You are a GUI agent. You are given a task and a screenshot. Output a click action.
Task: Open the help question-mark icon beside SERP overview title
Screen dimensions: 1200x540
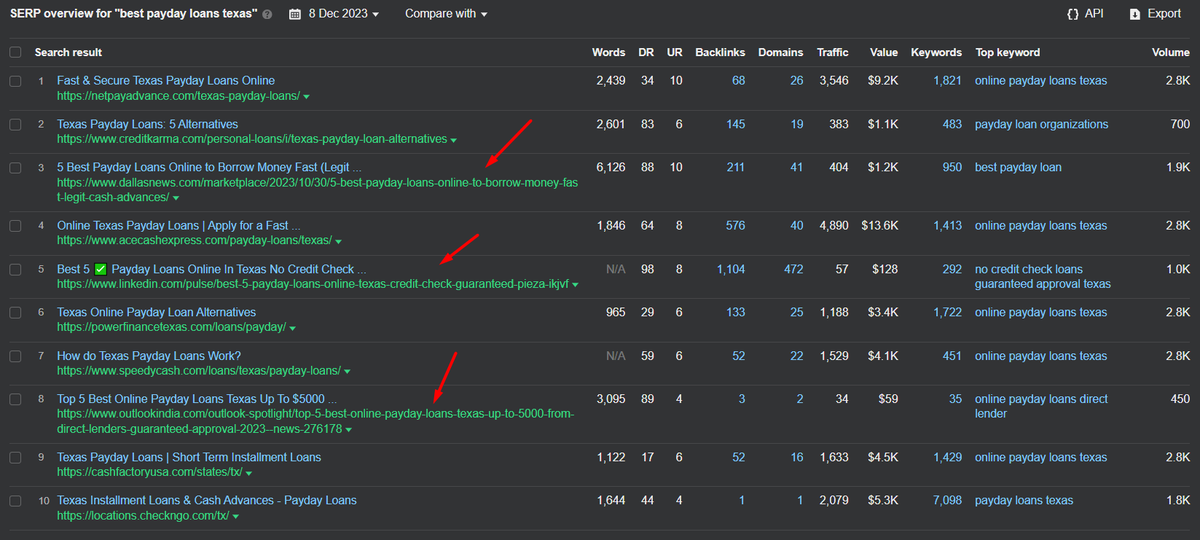[267, 15]
